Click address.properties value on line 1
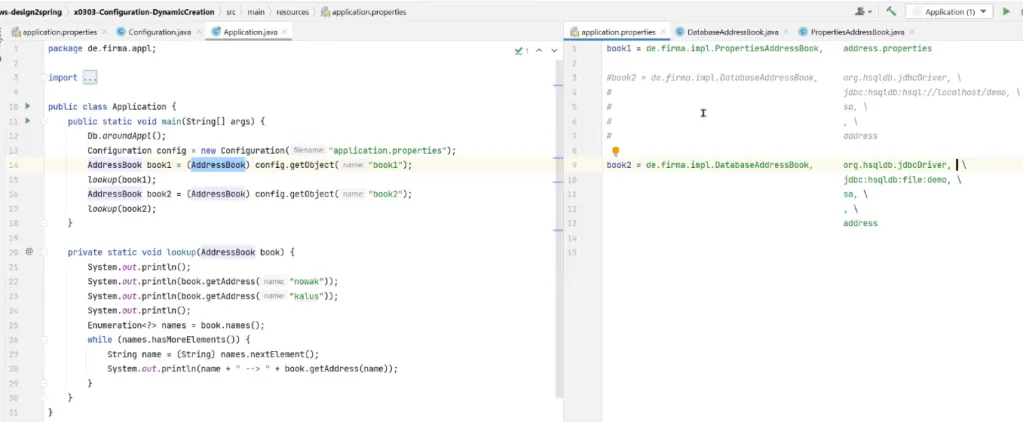The width and height of the screenshot is (1023, 422). coord(887,48)
